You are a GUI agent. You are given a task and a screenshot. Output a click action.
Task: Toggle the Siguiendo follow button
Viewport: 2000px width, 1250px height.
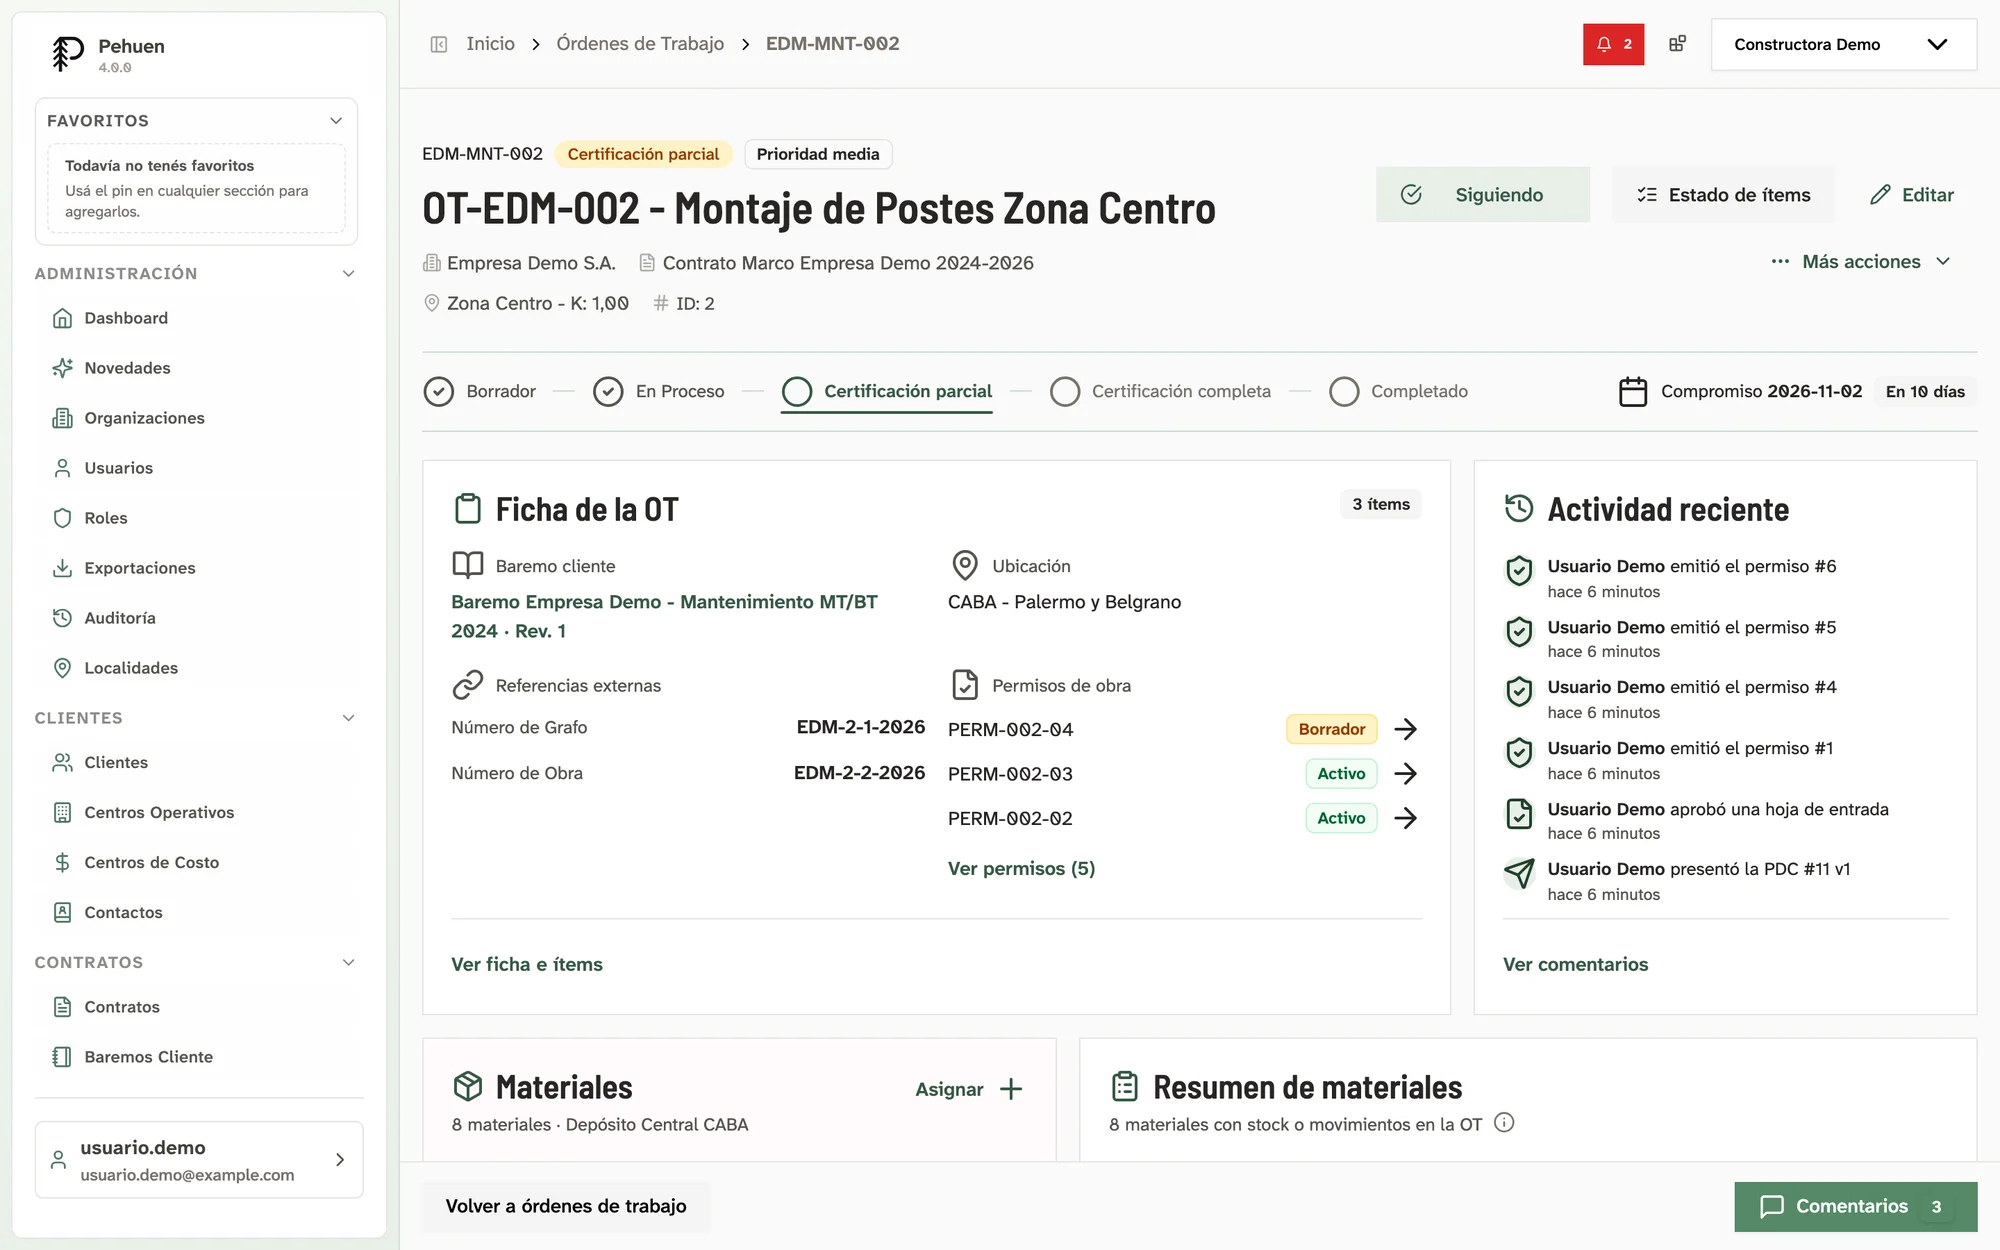[1483, 195]
